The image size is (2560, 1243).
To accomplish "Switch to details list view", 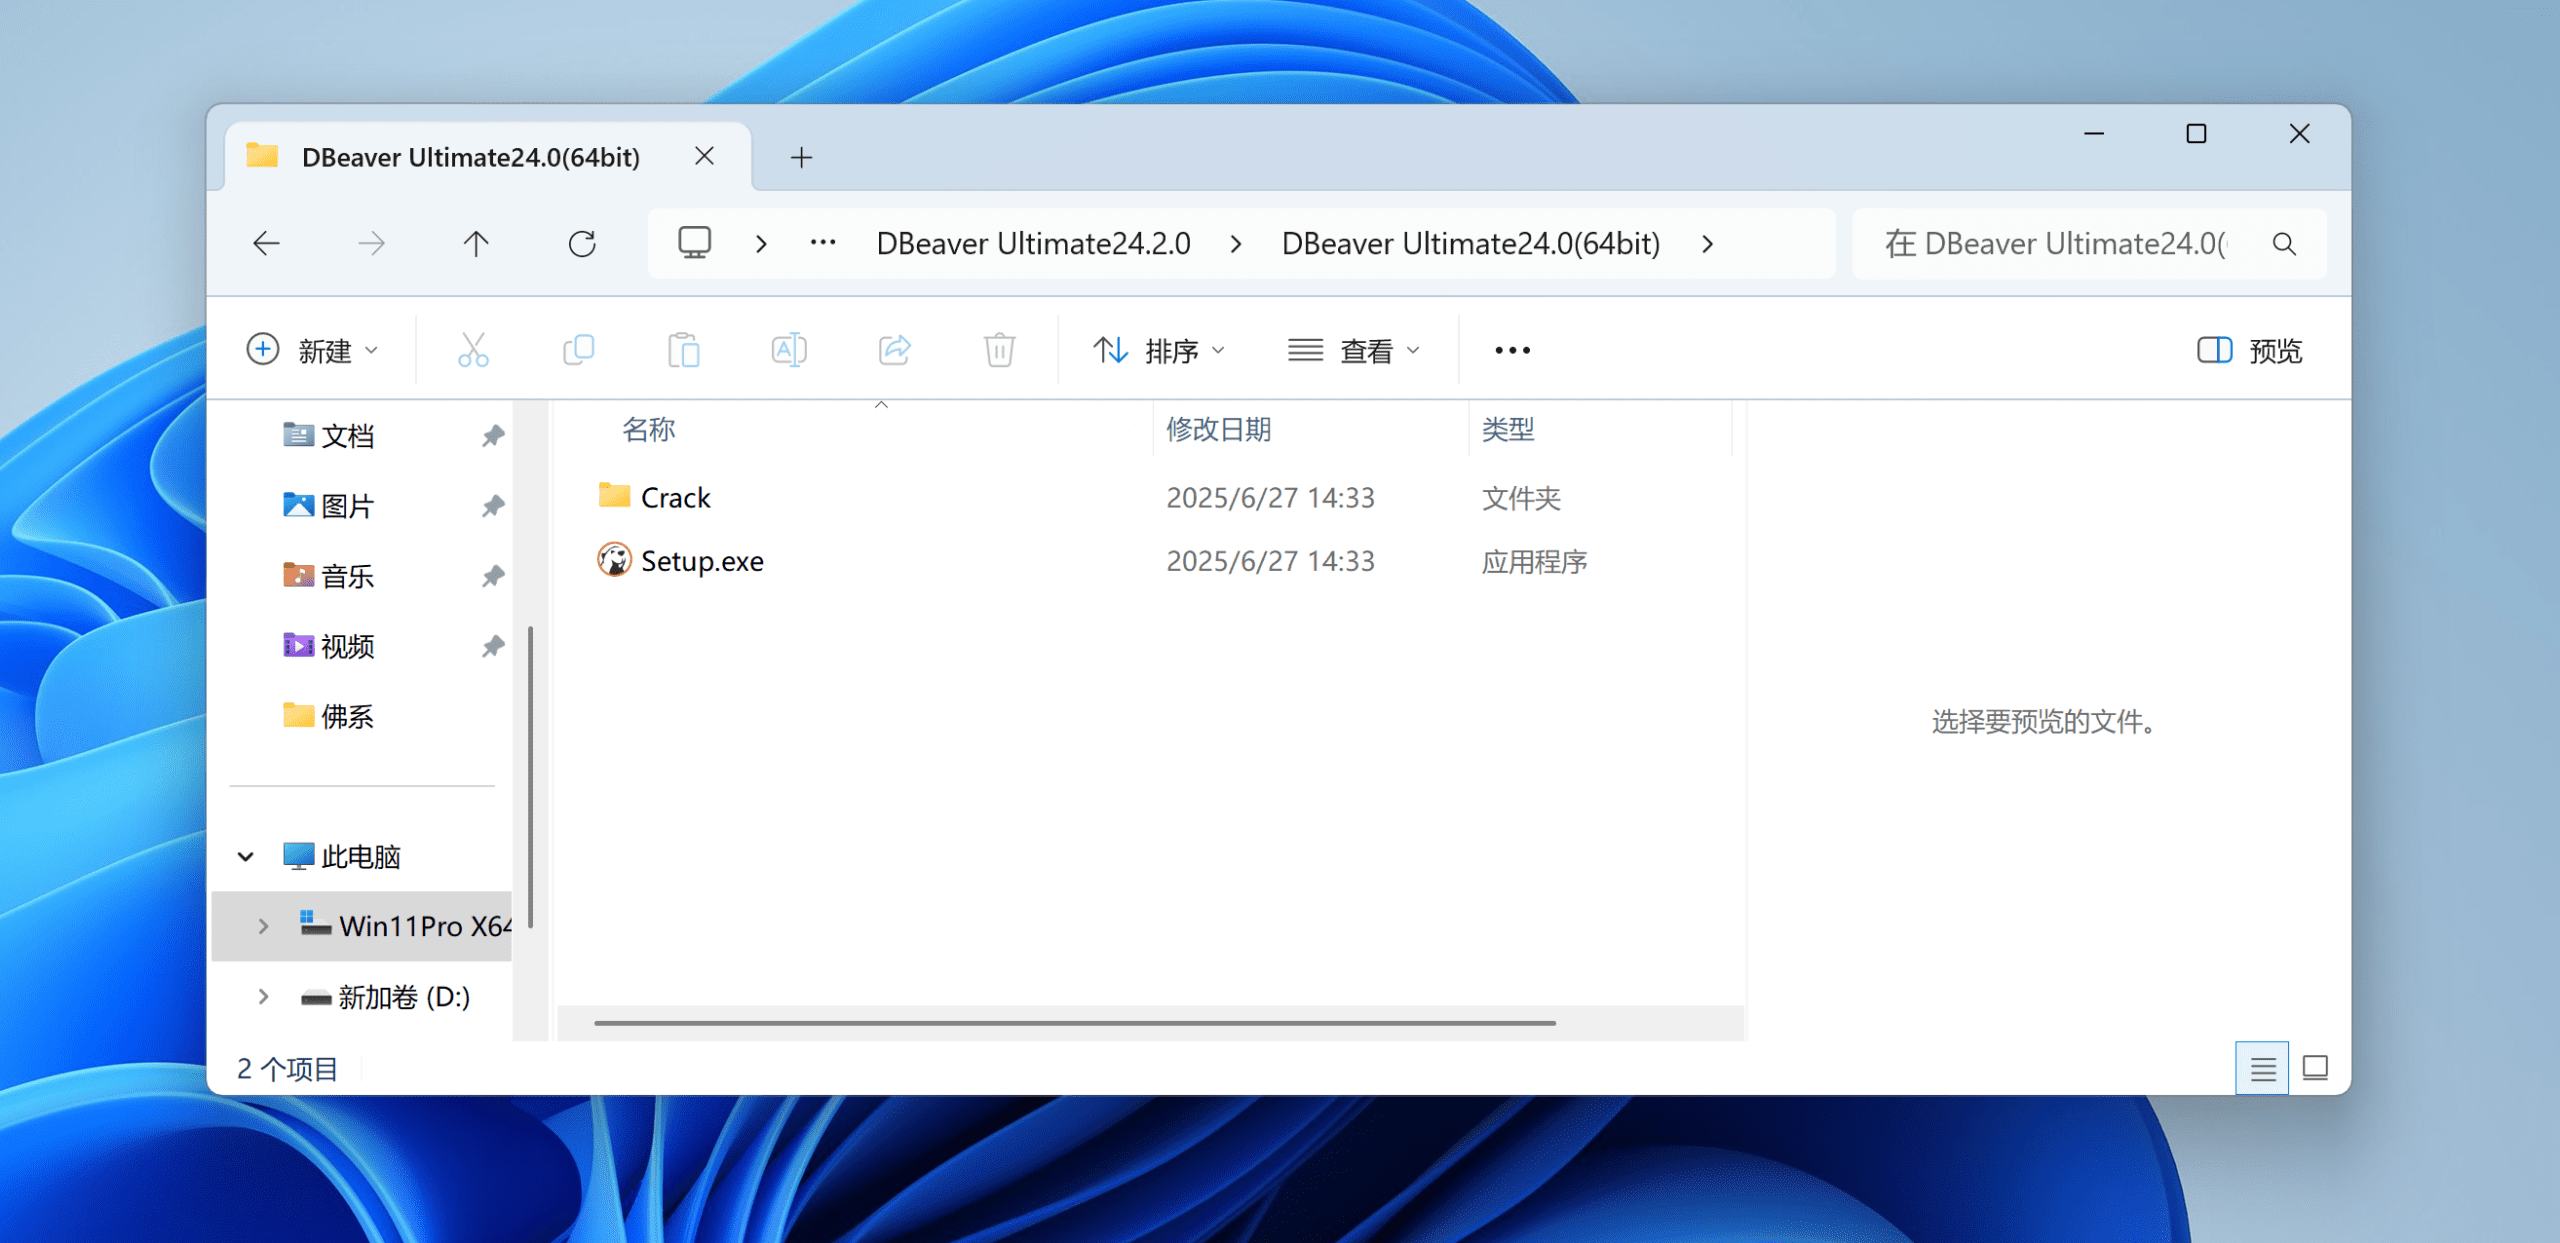I will click(x=2262, y=1068).
